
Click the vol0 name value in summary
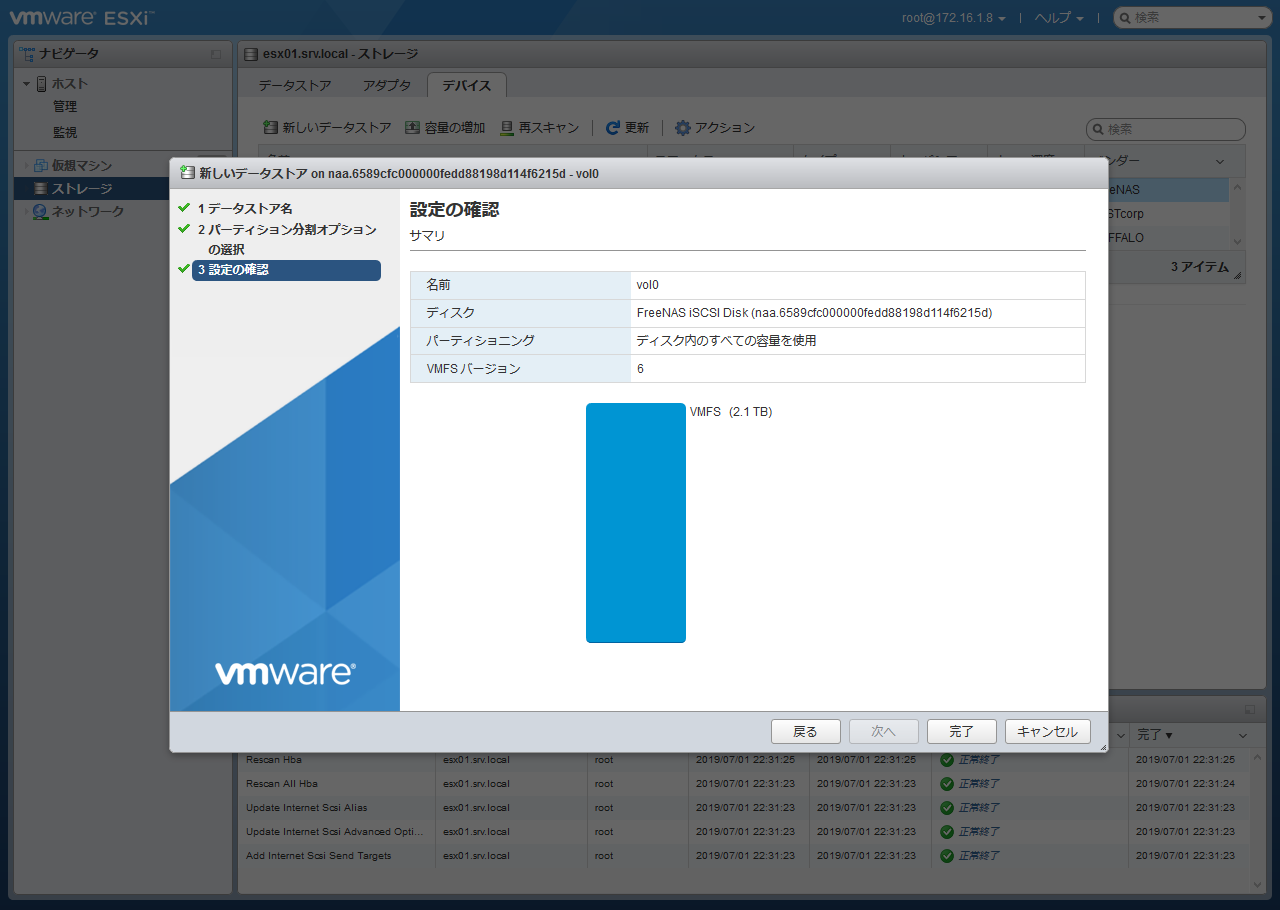click(647, 285)
